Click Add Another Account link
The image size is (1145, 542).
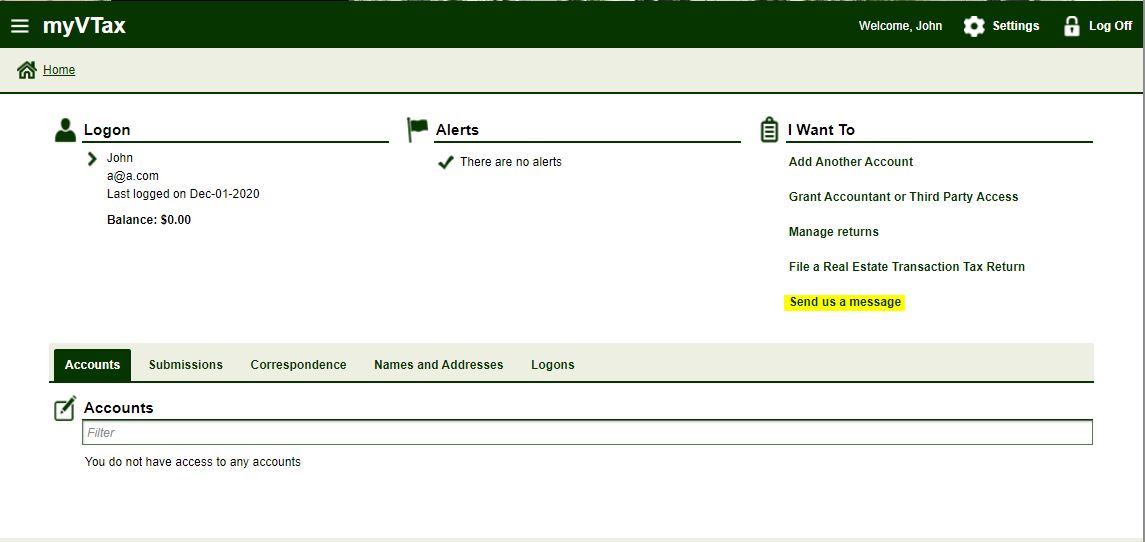(x=851, y=161)
